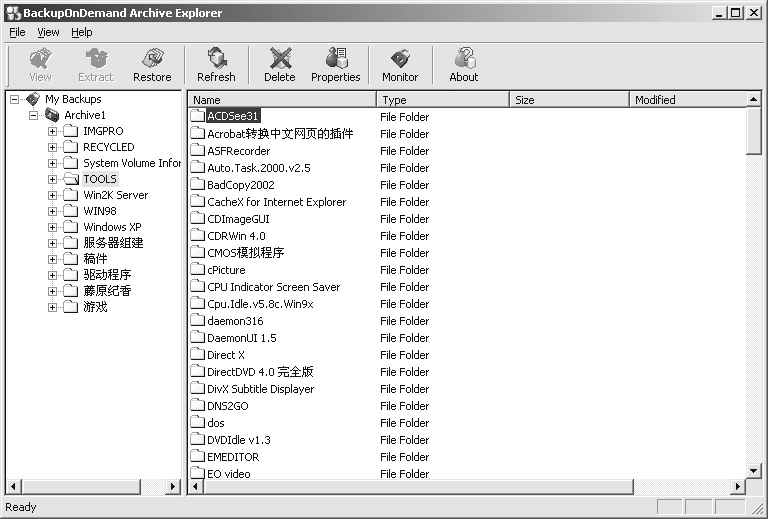
Task: Select the Archive1 icon in tree
Action: tap(52, 115)
